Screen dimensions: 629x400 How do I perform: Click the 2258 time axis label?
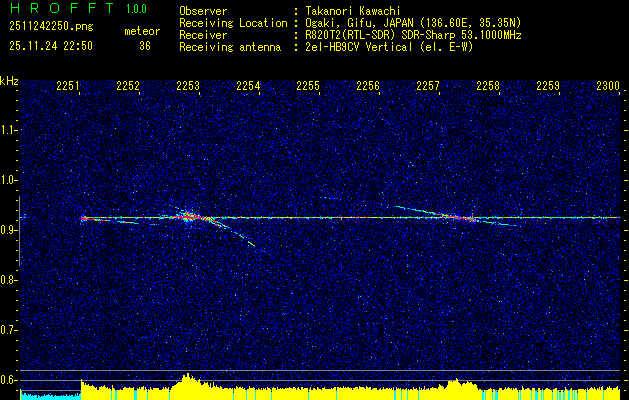click(x=488, y=85)
